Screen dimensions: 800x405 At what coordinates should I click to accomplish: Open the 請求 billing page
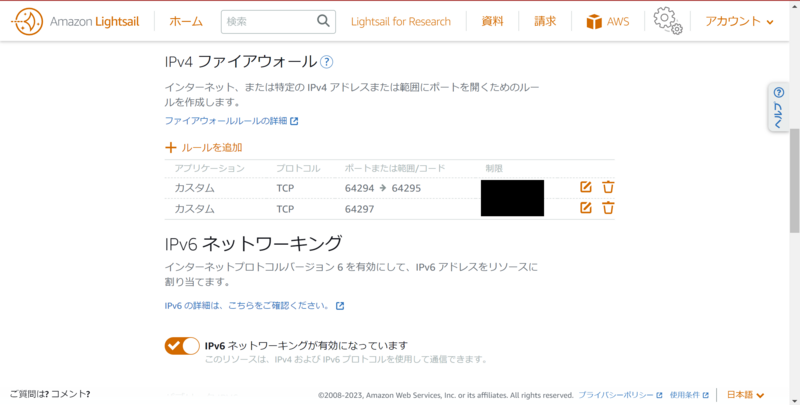click(545, 21)
